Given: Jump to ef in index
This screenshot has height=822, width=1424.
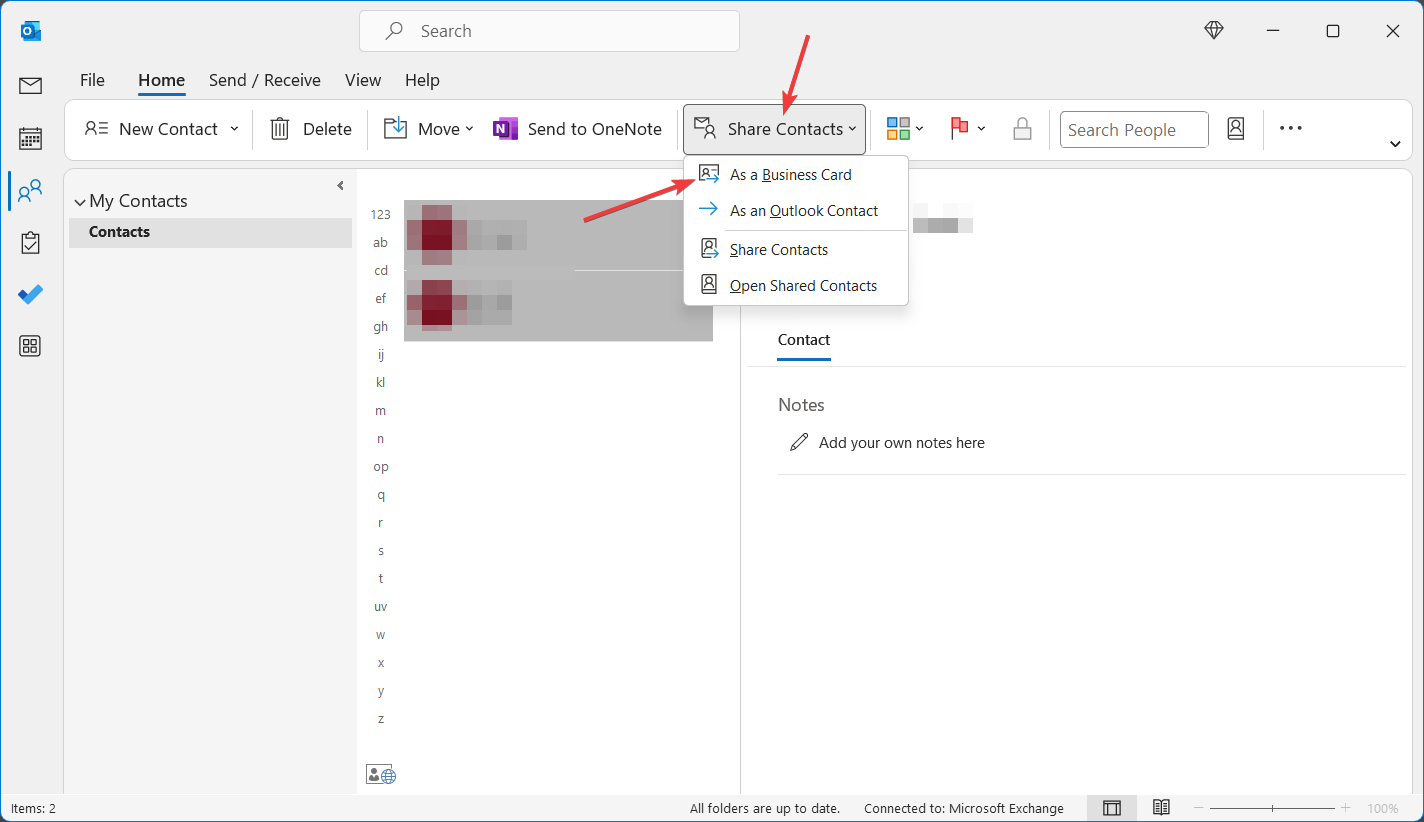Looking at the screenshot, I should [x=380, y=298].
